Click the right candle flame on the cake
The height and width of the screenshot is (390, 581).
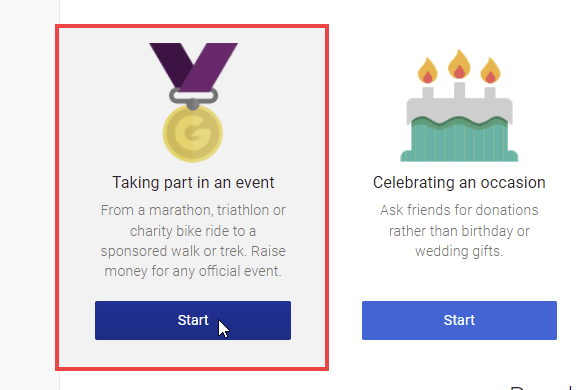(491, 70)
